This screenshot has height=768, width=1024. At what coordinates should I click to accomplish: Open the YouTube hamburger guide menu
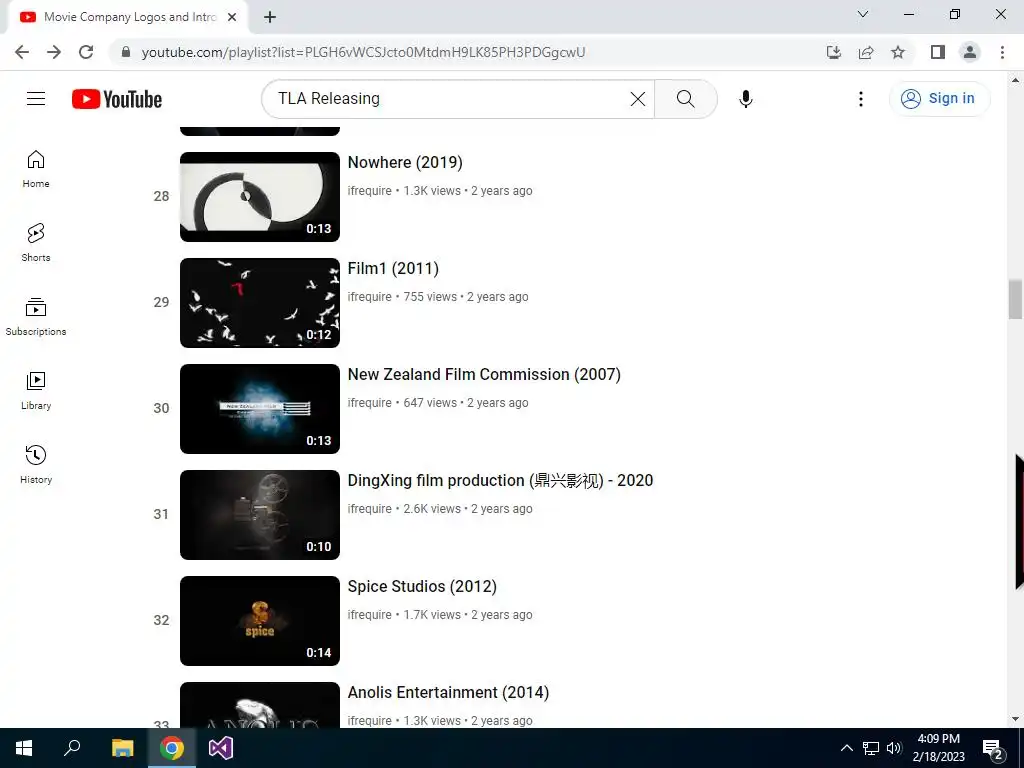click(x=36, y=99)
